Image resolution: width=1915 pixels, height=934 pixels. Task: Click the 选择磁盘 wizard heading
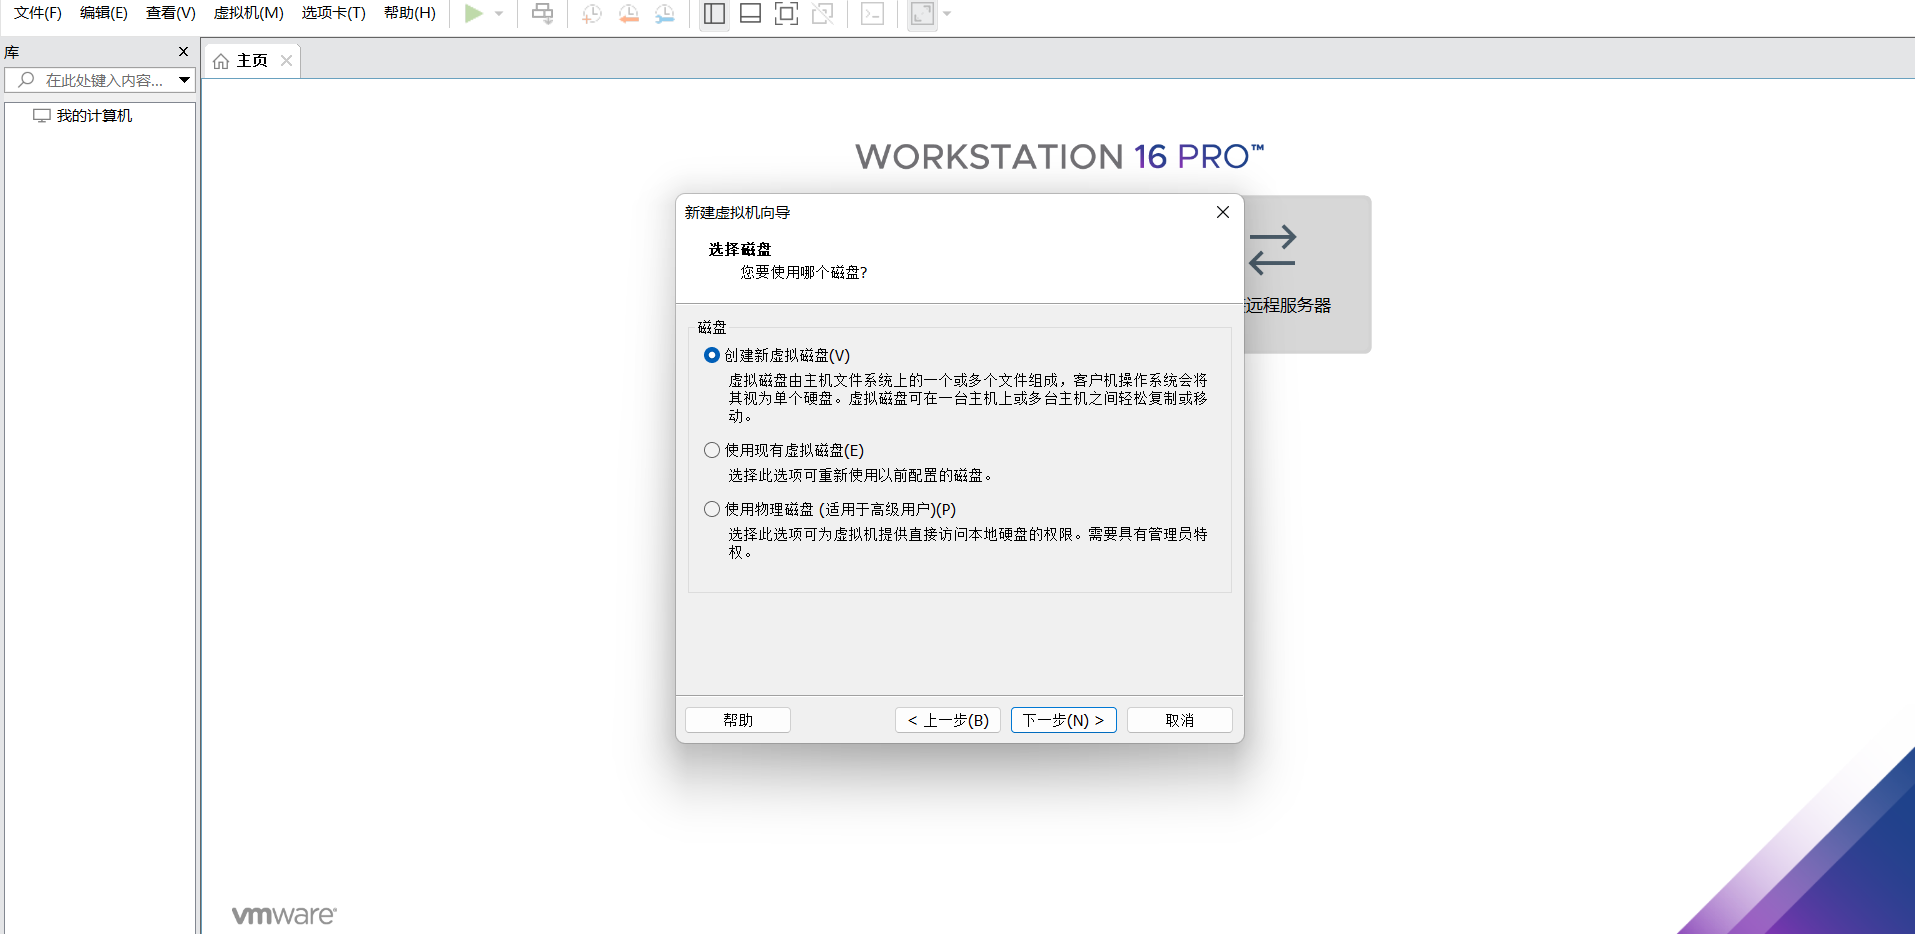coord(740,249)
